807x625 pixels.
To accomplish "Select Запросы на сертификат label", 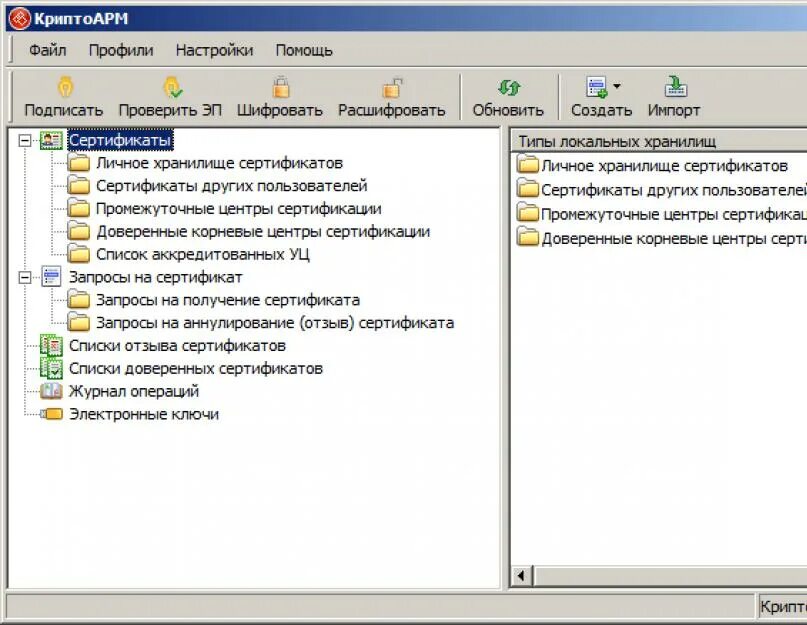I will point(155,277).
